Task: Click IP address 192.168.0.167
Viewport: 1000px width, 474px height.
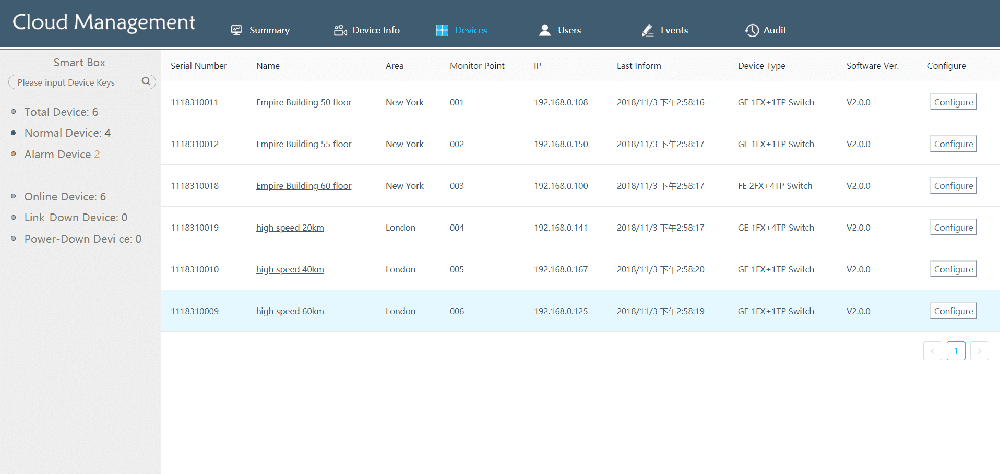Action: (x=561, y=269)
